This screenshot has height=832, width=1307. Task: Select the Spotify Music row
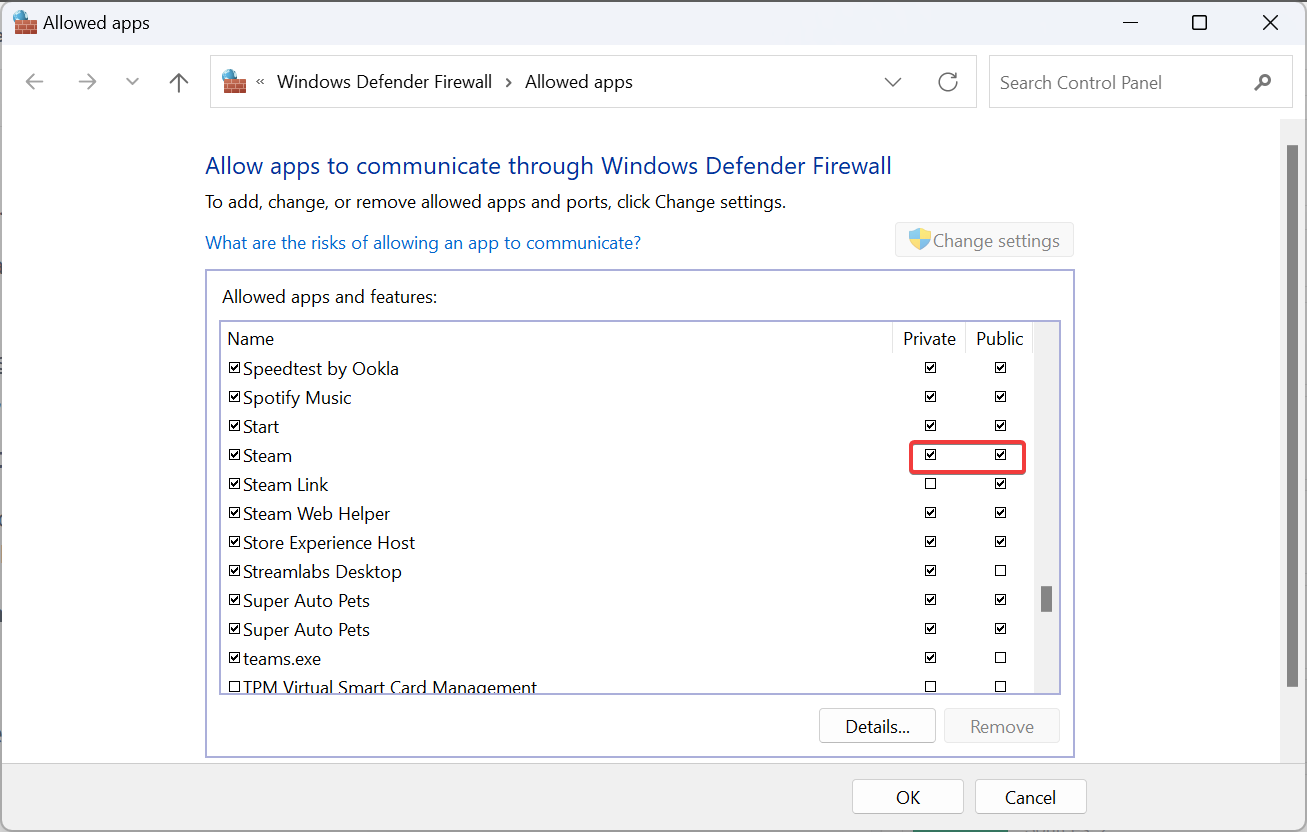click(297, 398)
